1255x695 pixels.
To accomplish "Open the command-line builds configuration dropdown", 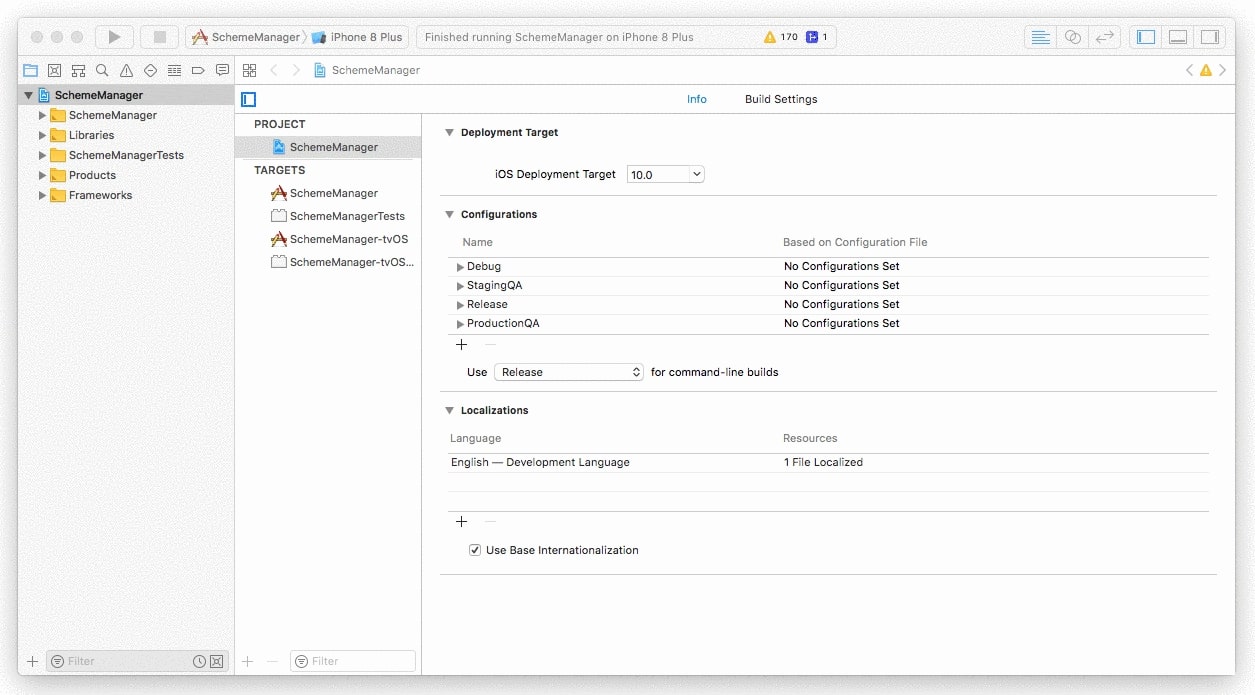I will (568, 371).
